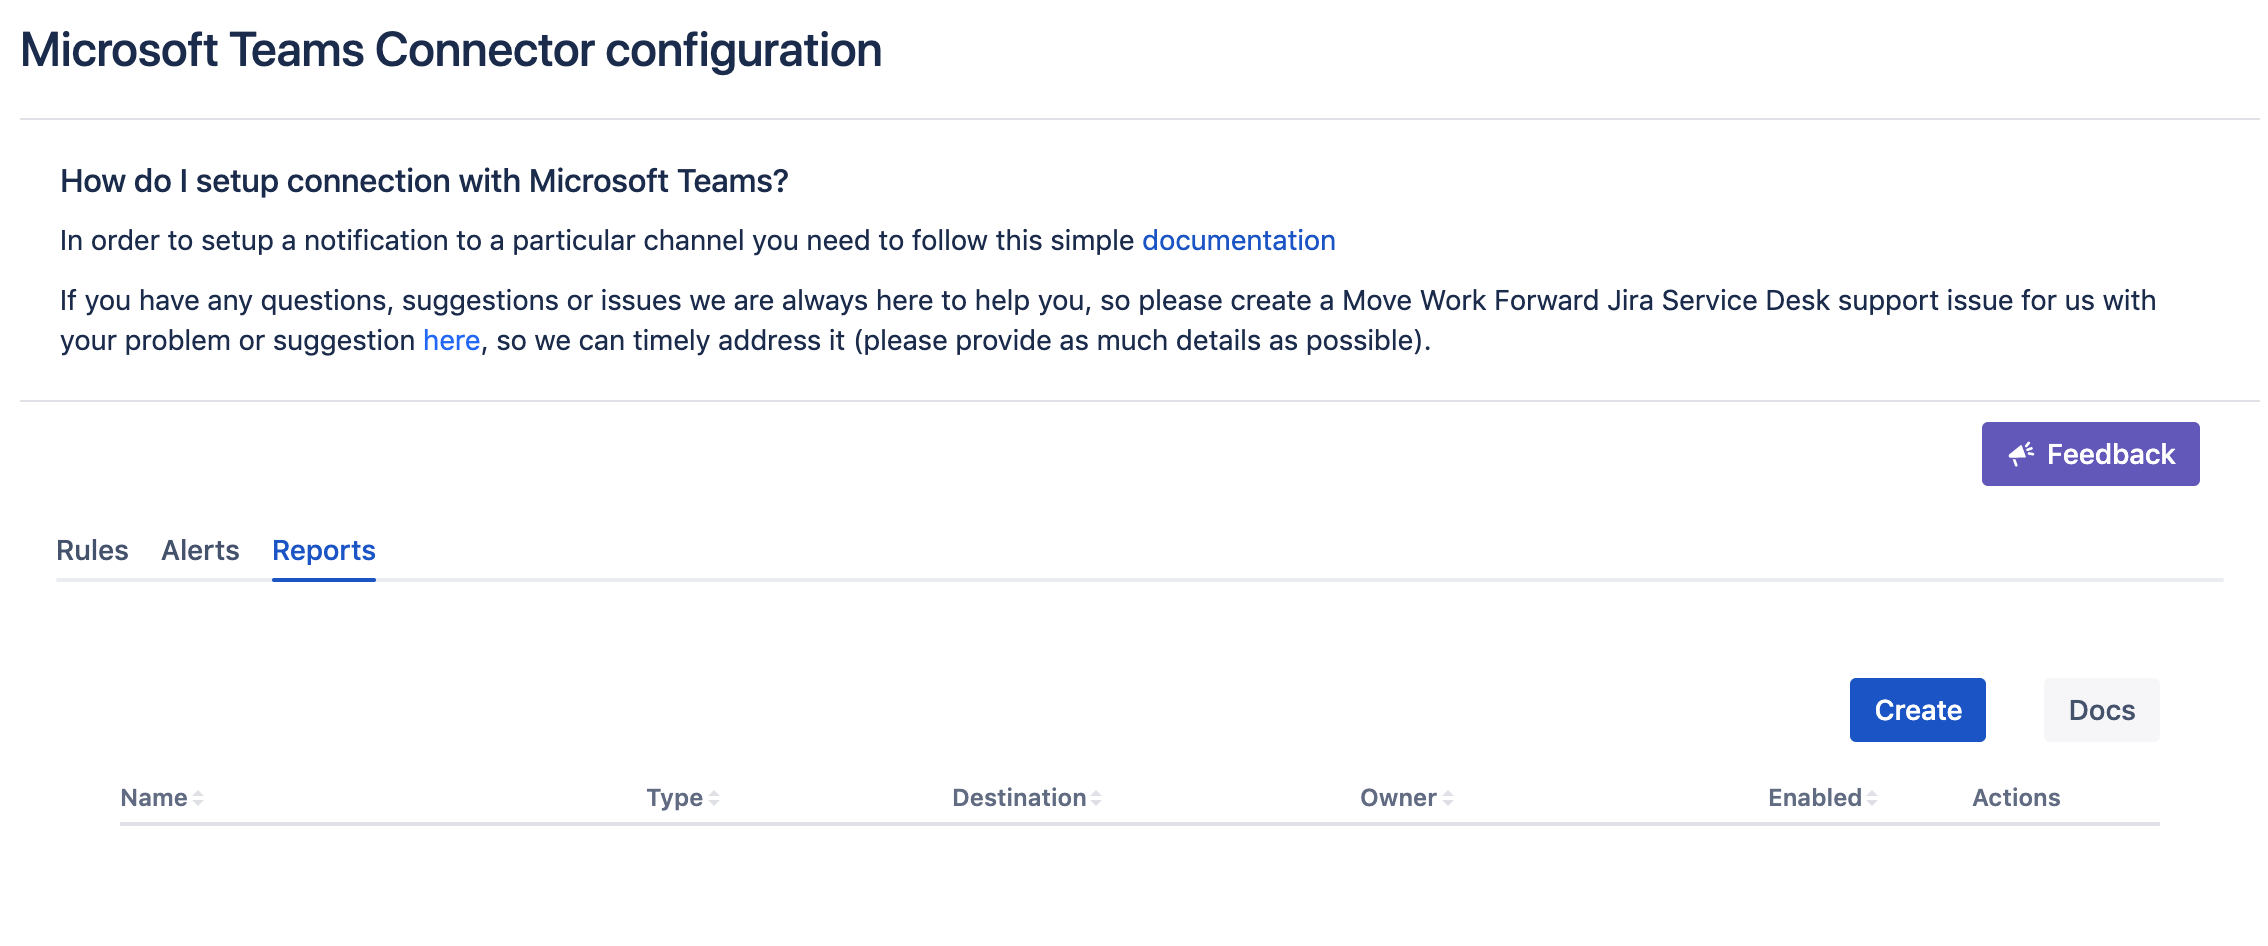2268x946 pixels.
Task: Select the Reports tab
Action: tap(324, 551)
